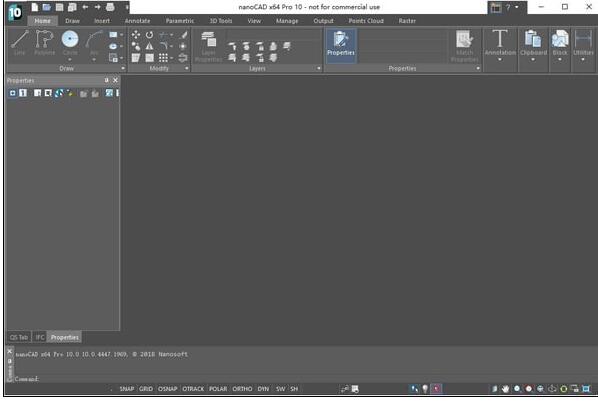This screenshot has height=402, width=598.
Task: Switch to the Parametric ribbon tab
Action: click(180, 21)
